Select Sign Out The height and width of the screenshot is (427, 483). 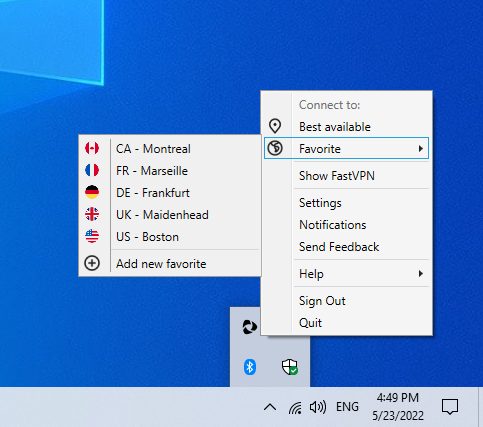tap(347, 301)
